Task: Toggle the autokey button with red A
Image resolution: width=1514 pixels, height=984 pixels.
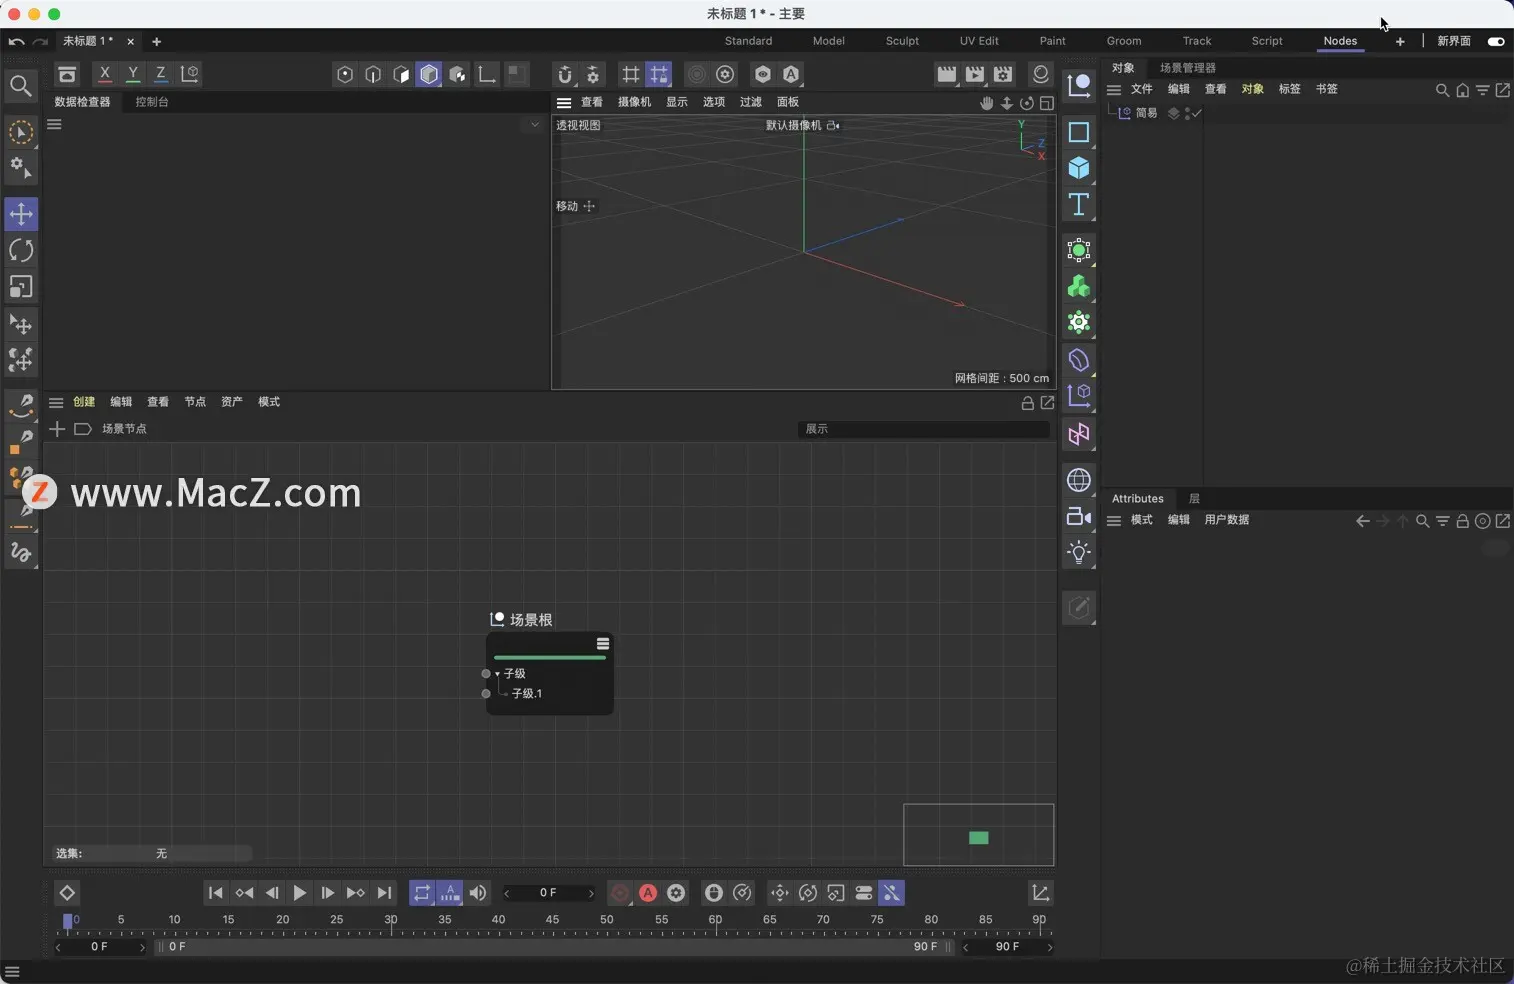Action: (x=648, y=893)
